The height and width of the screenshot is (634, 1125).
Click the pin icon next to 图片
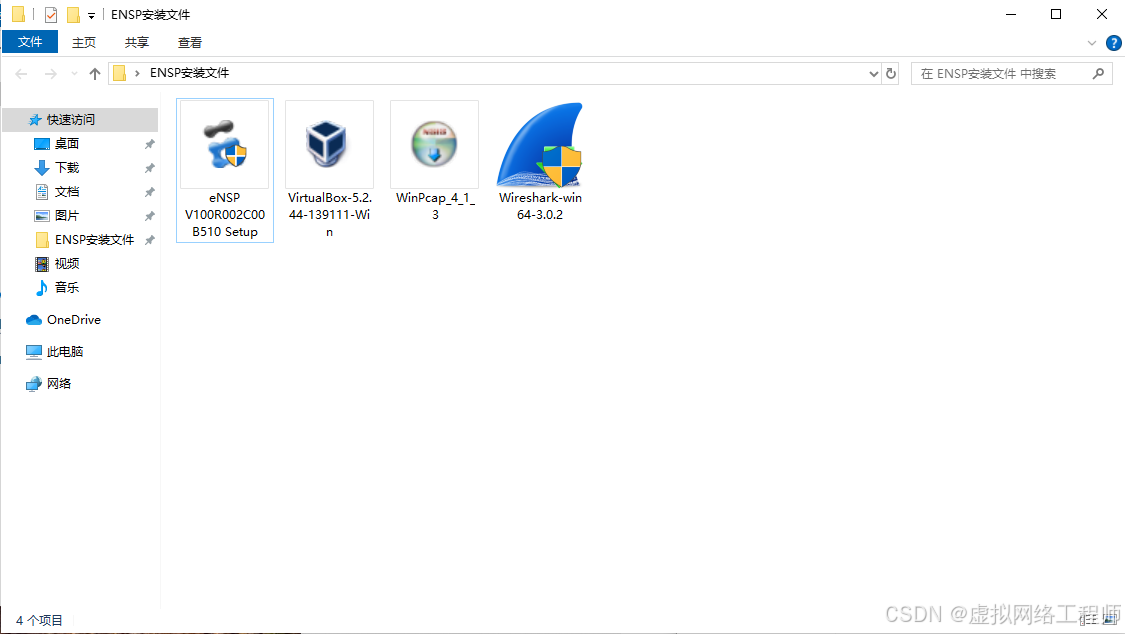149,216
